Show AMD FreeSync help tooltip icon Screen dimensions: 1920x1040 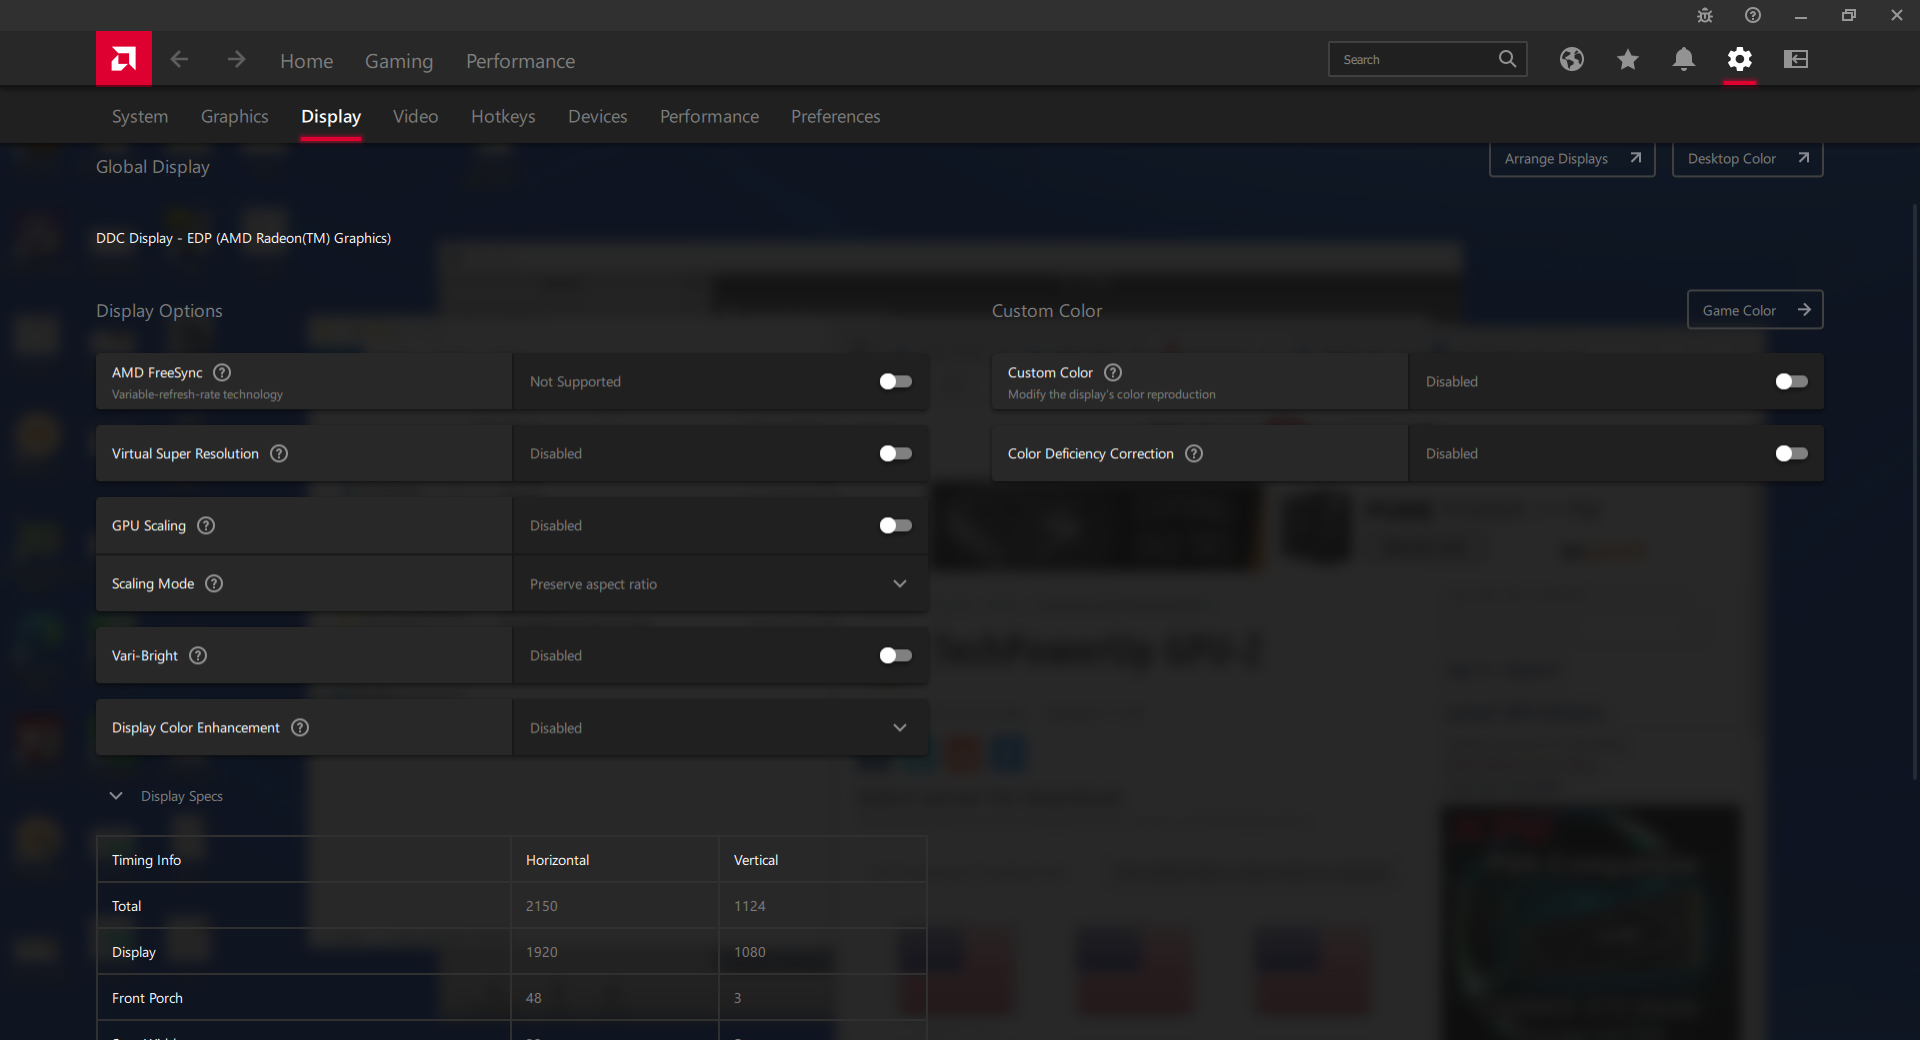click(x=222, y=372)
